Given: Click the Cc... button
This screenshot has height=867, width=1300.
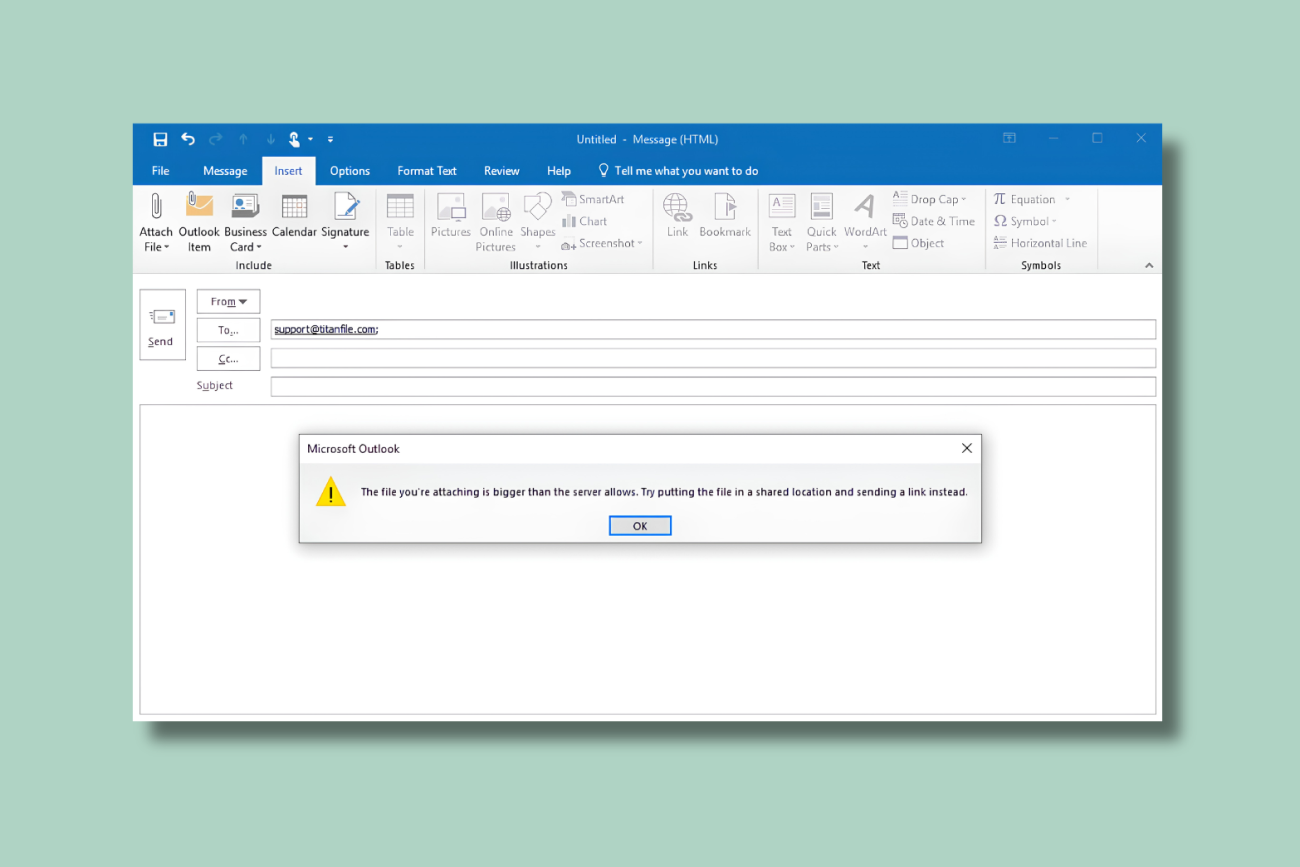Looking at the screenshot, I should [x=228, y=358].
